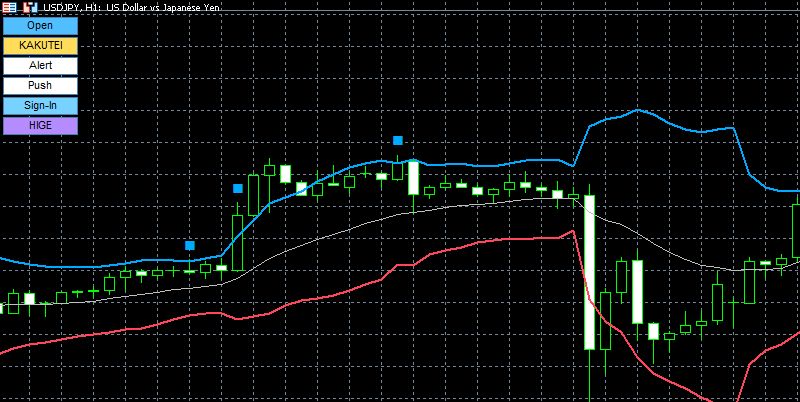
Task: Click the table-grid icon in the chart title
Action: (x=10, y=7)
